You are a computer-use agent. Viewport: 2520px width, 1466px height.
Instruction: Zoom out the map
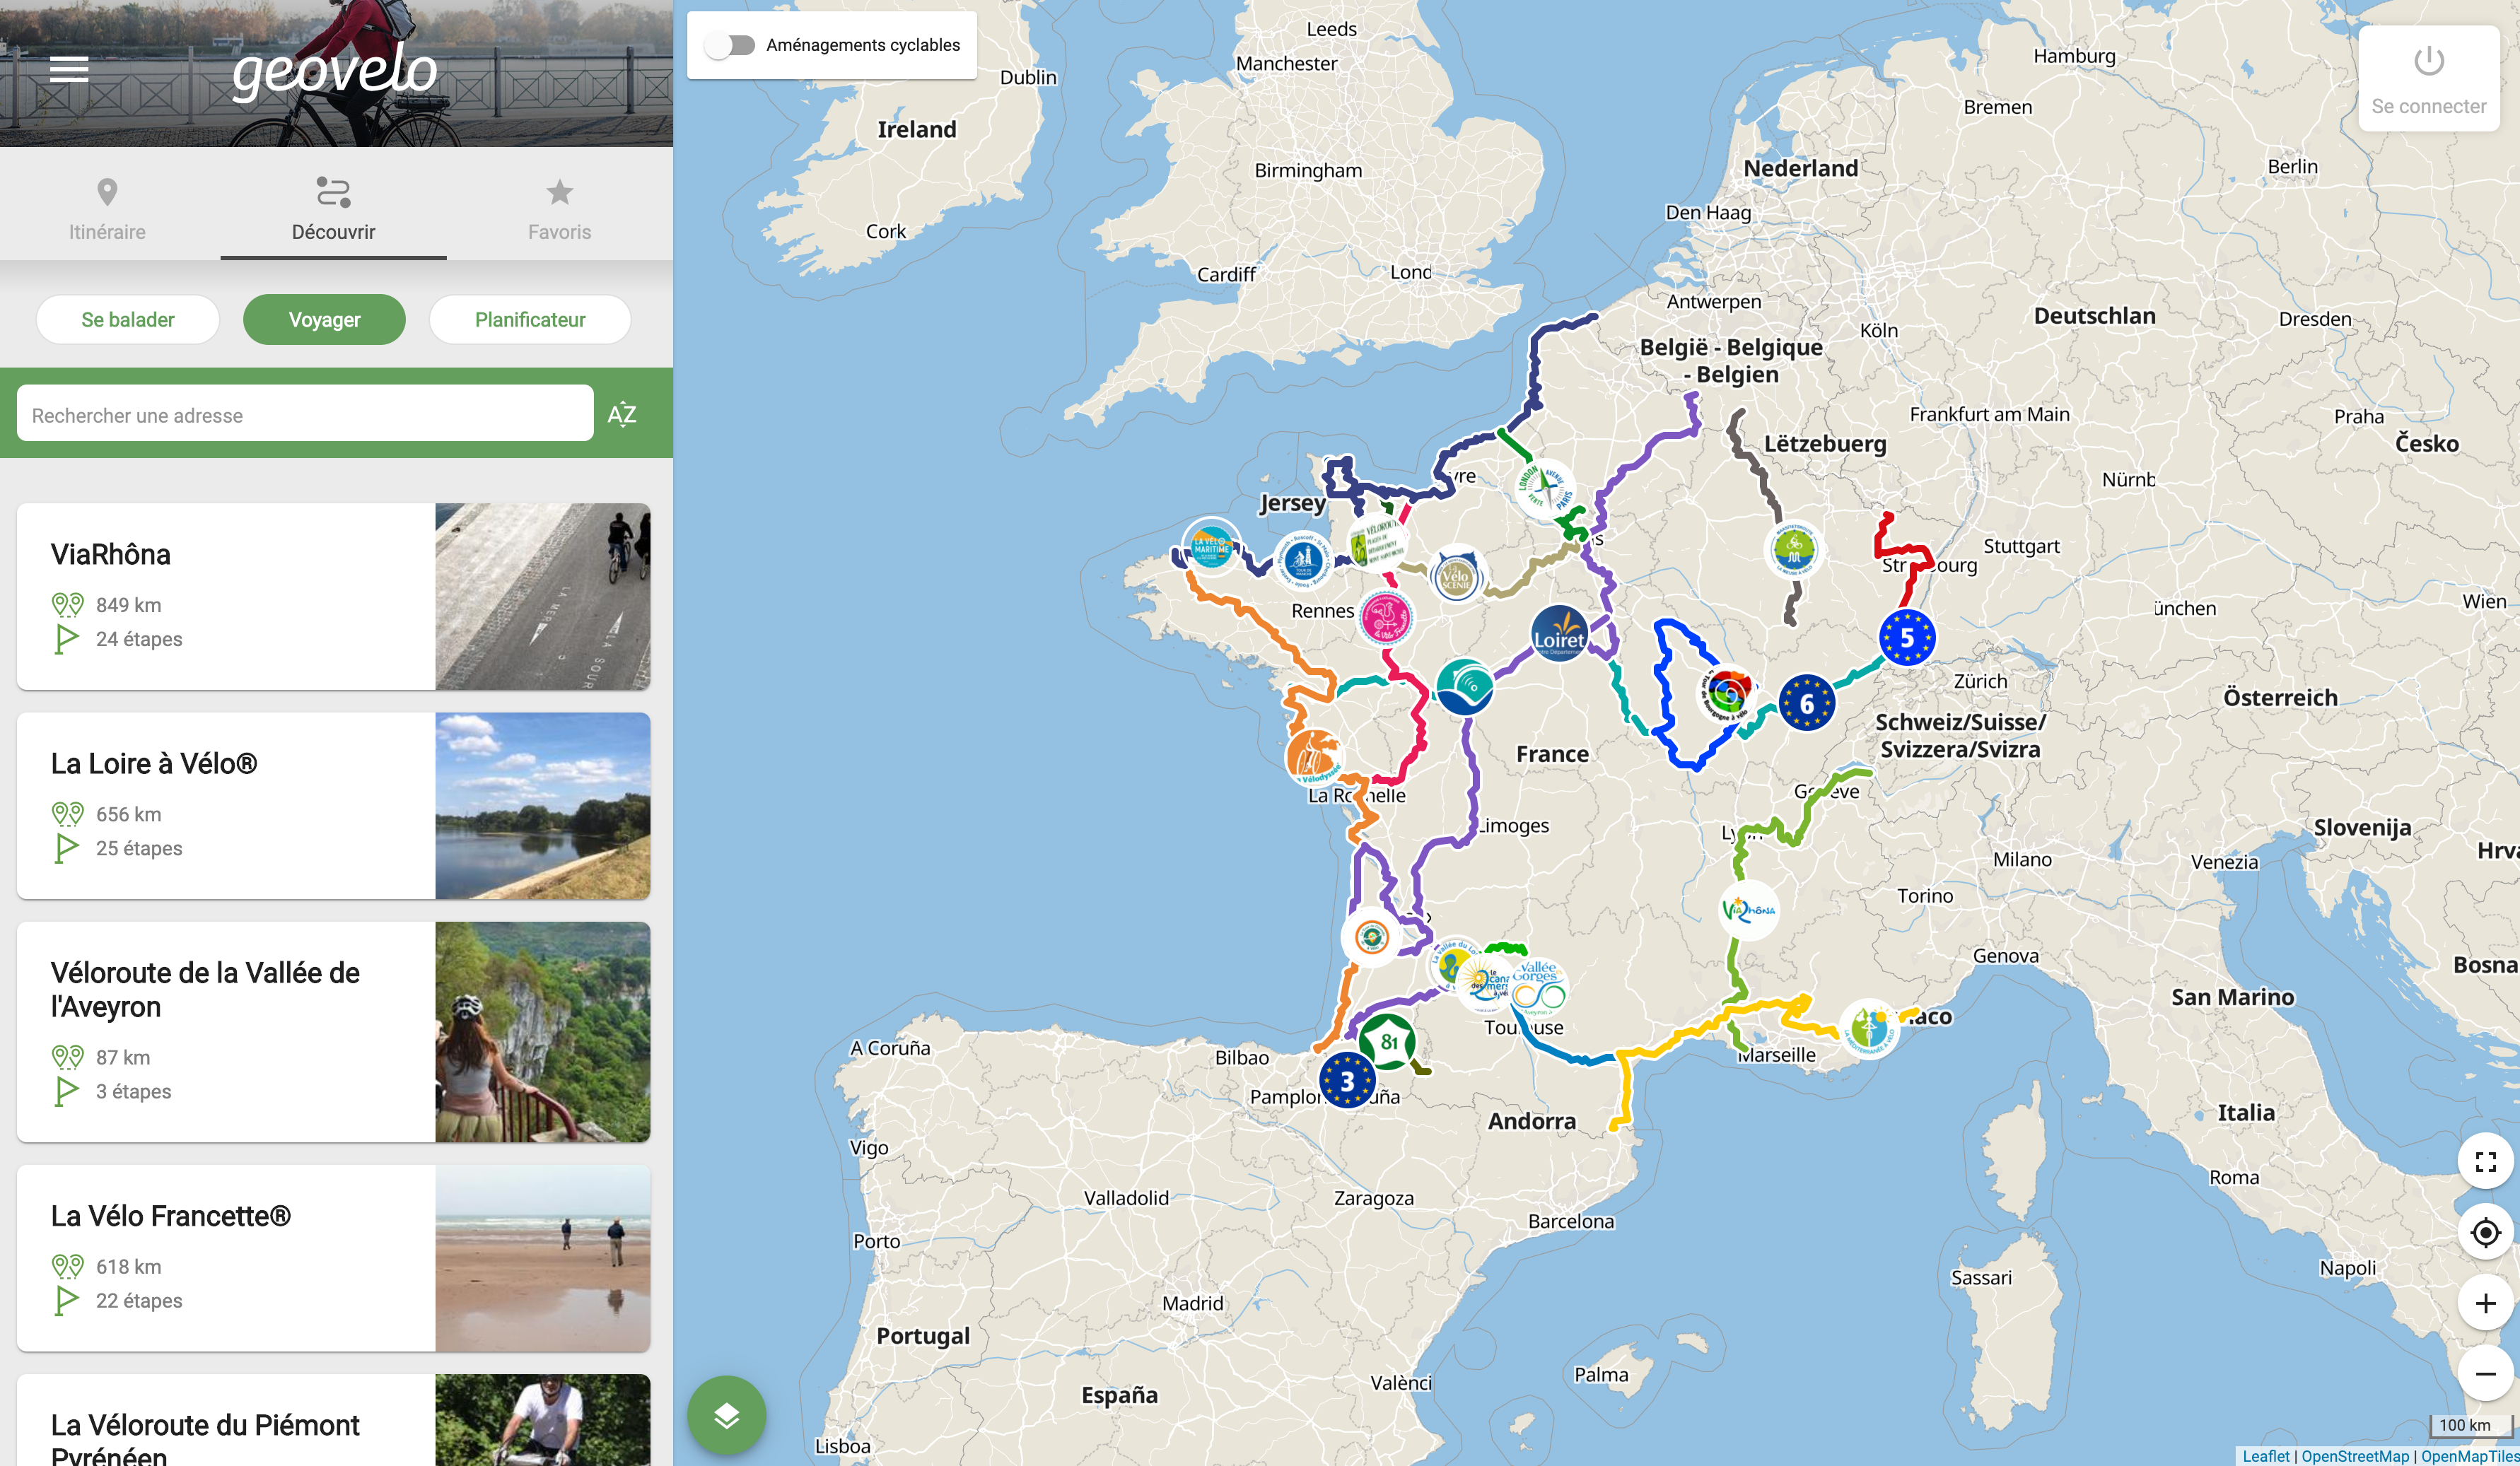(2485, 1373)
